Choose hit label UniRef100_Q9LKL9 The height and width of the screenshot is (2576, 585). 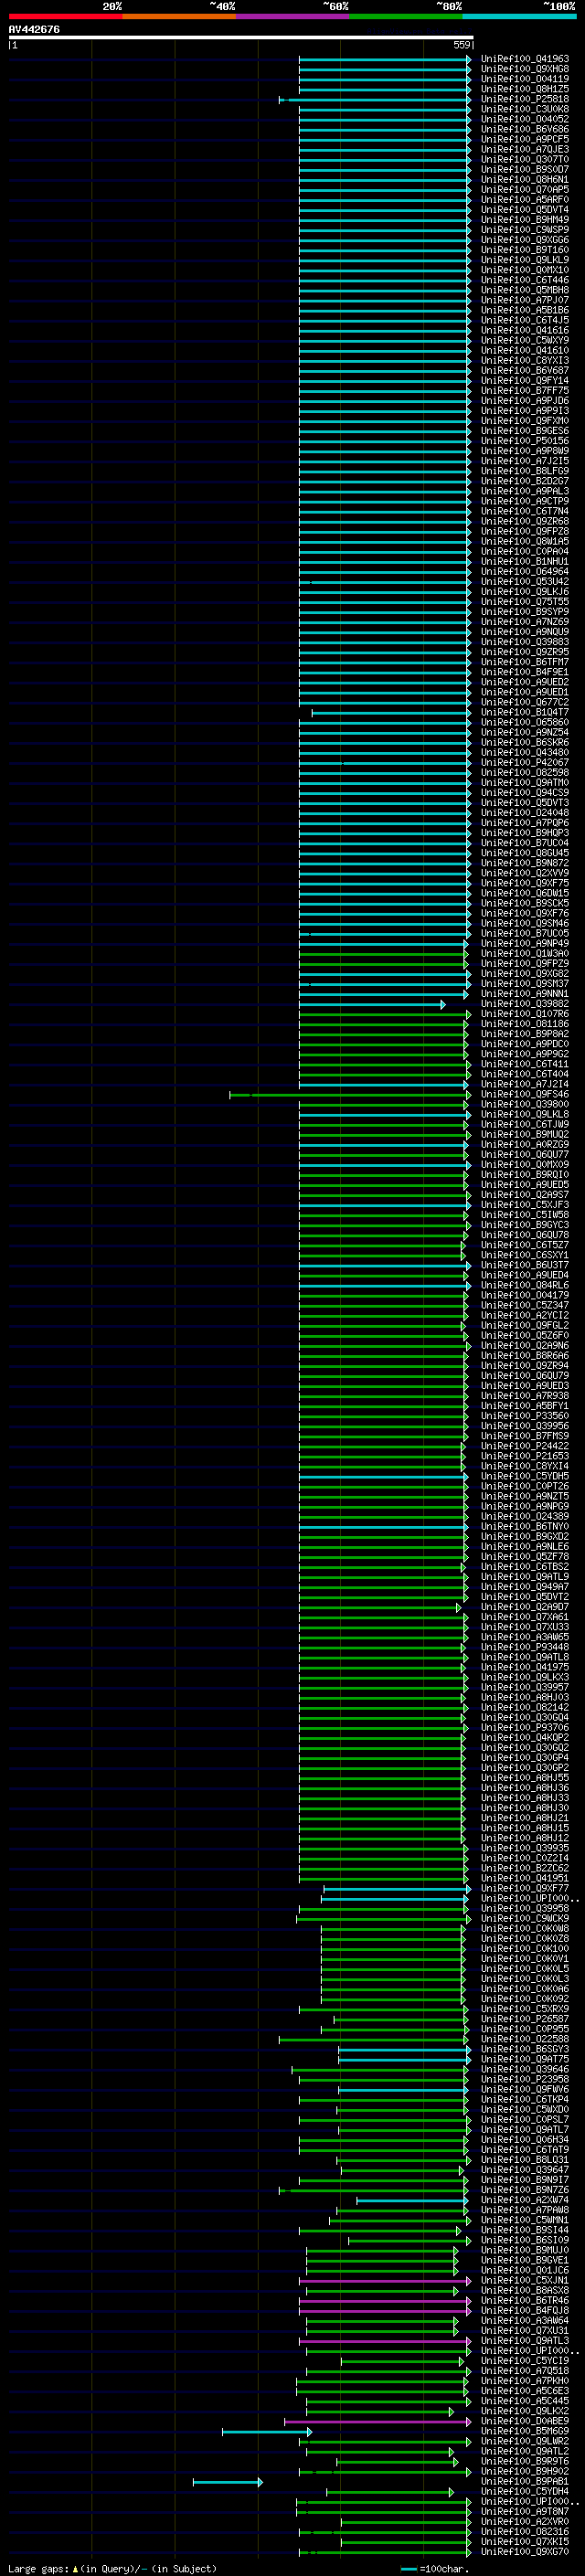pos(524,260)
